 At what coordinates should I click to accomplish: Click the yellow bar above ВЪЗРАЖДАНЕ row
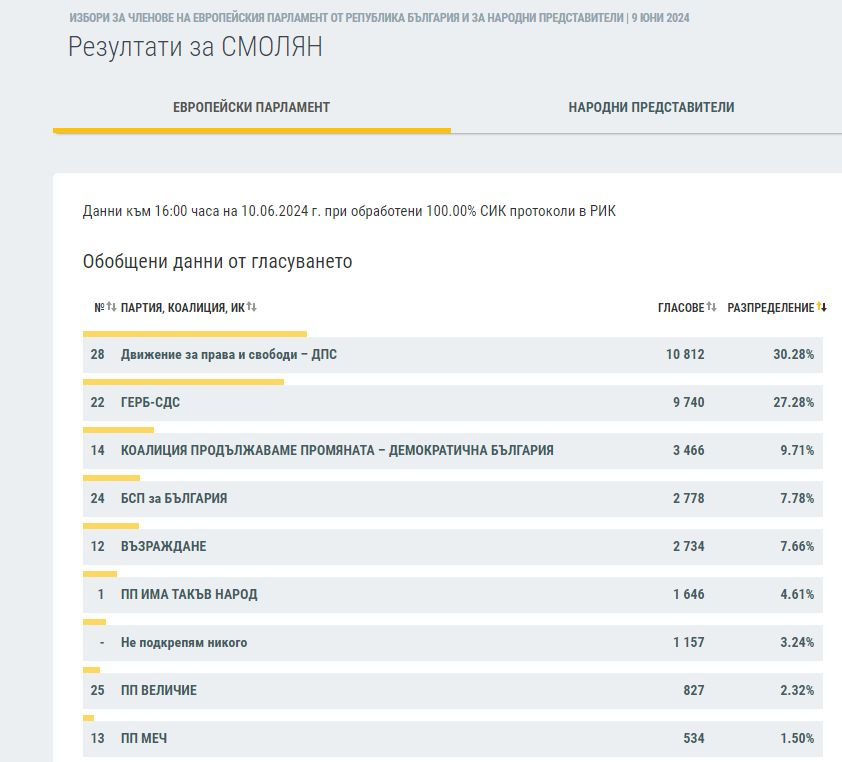point(111,526)
